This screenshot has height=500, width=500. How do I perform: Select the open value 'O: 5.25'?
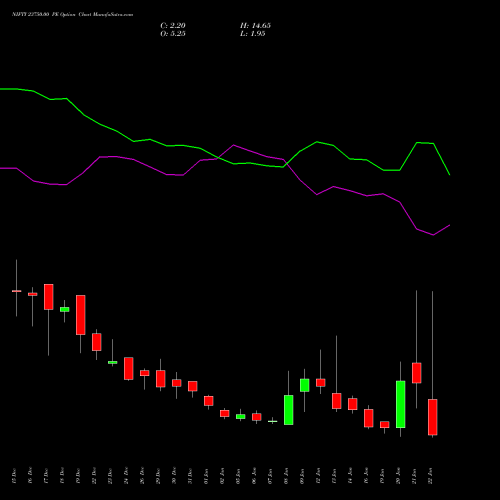click(173, 34)
